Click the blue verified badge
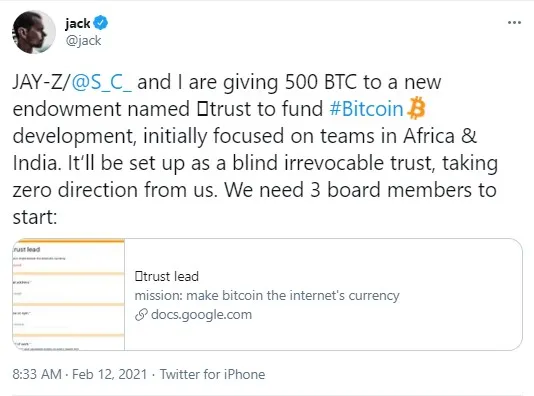 tap(101, 22)
